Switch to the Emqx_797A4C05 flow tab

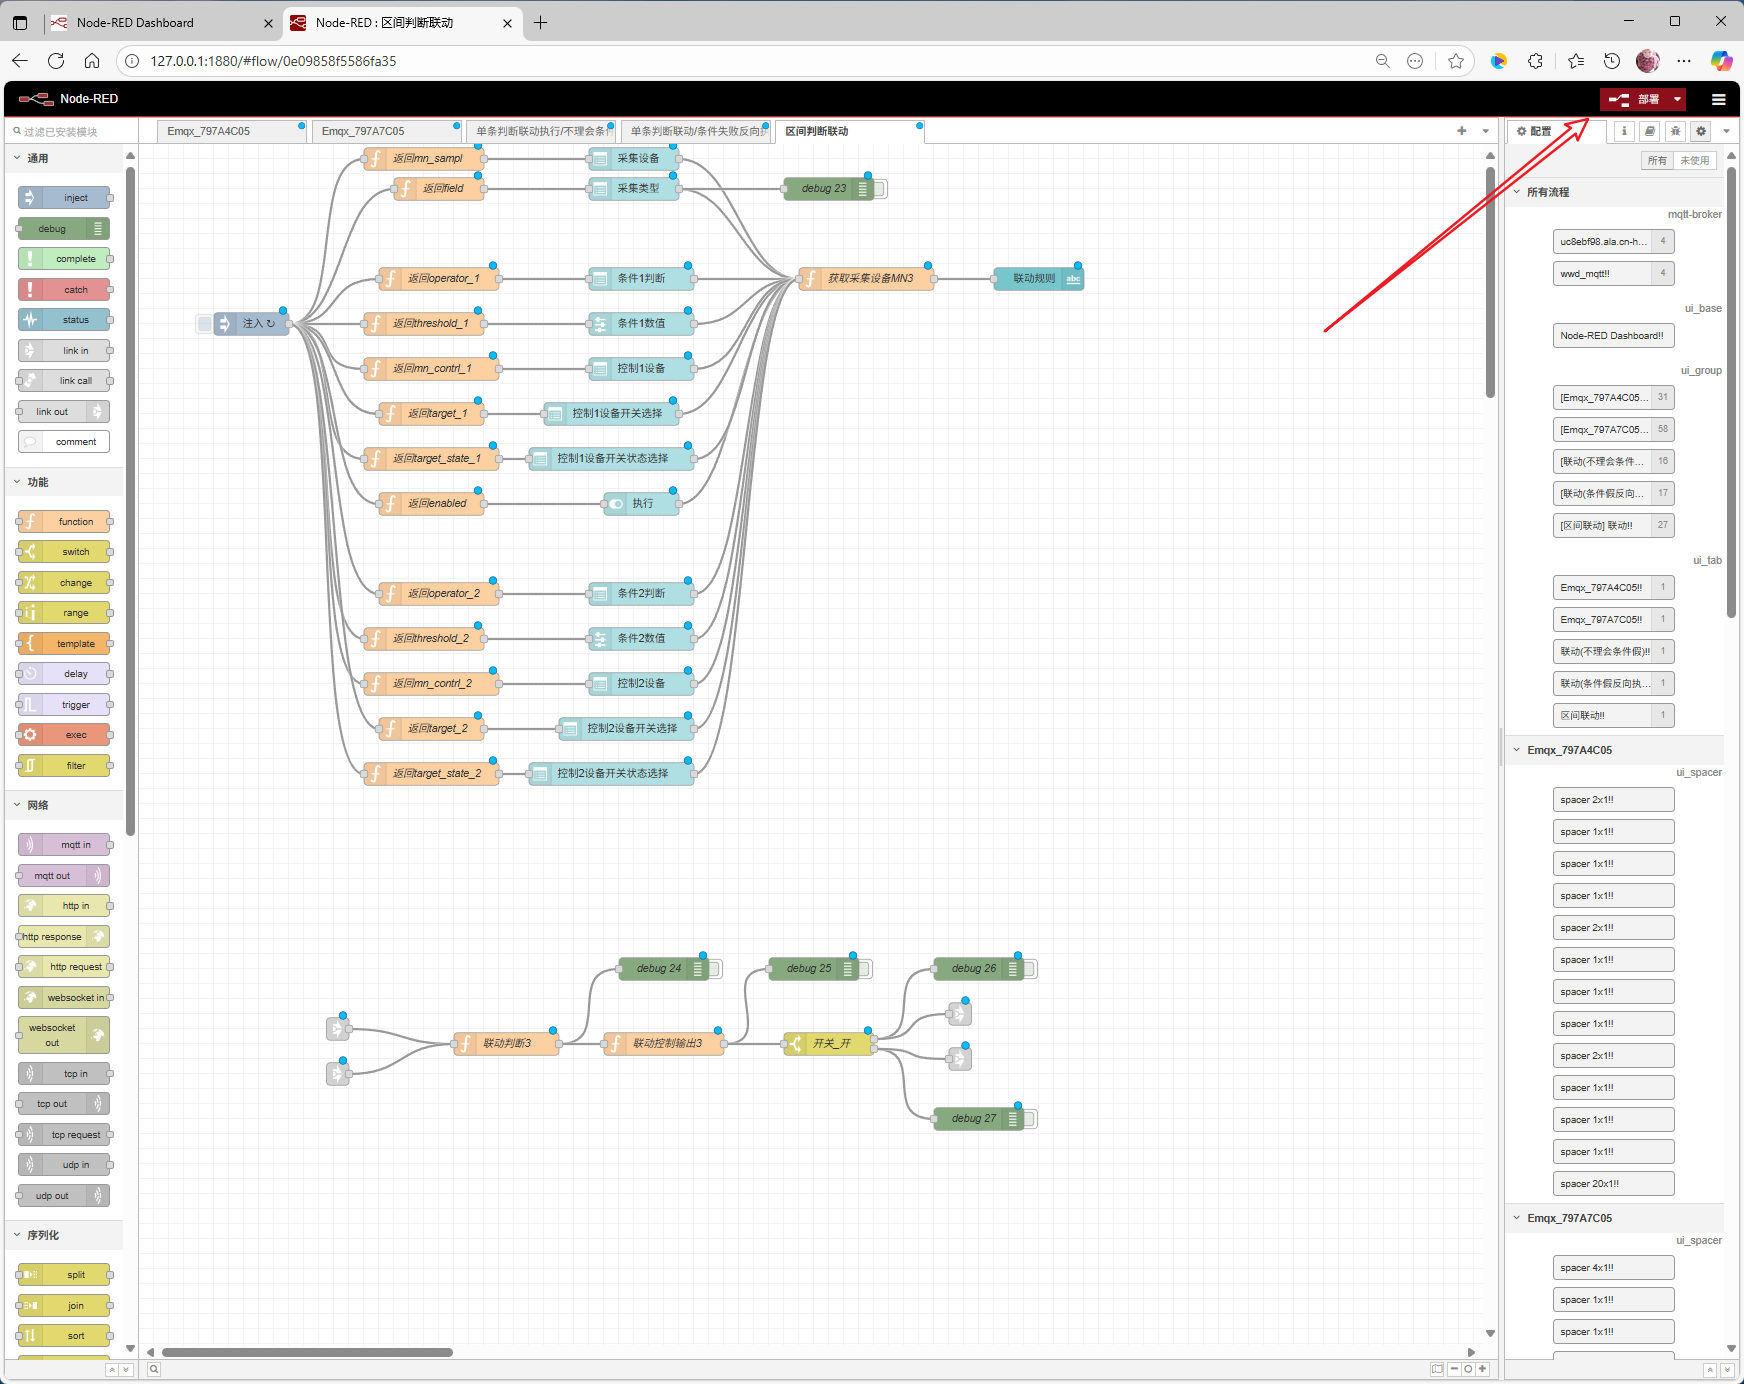pos(209,131)
